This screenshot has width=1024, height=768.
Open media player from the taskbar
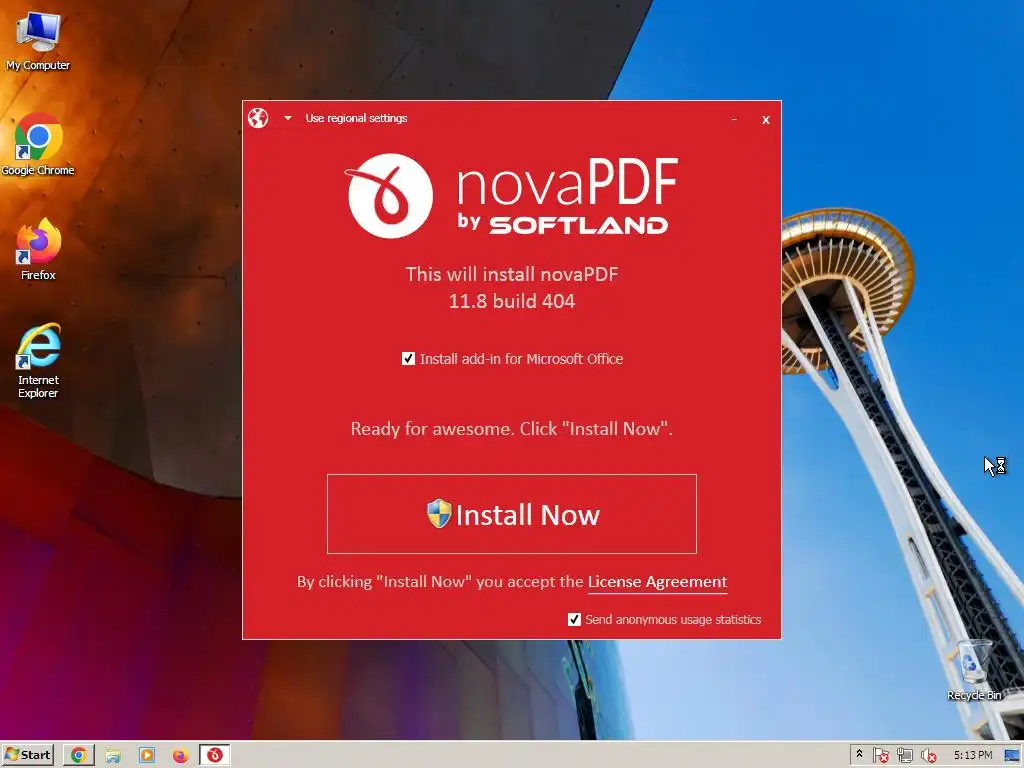click(147, 755)
